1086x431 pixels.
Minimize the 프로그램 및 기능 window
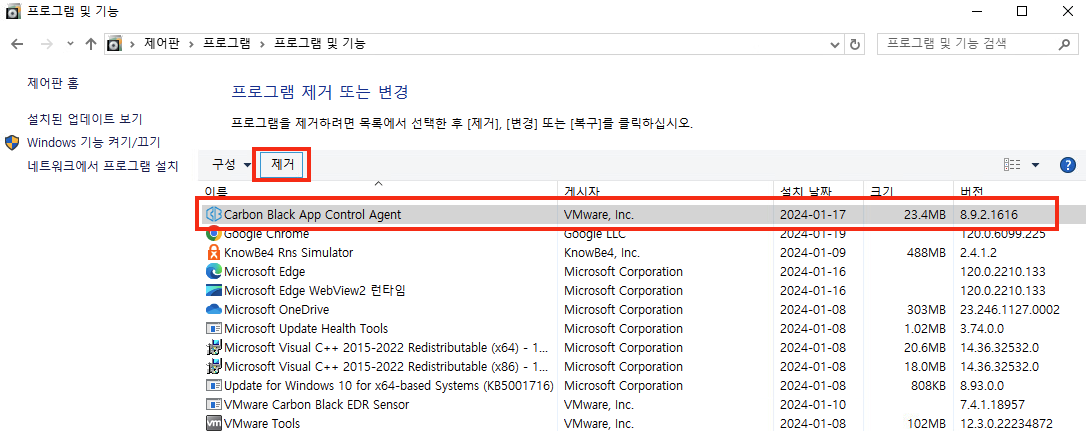(978, 11)
